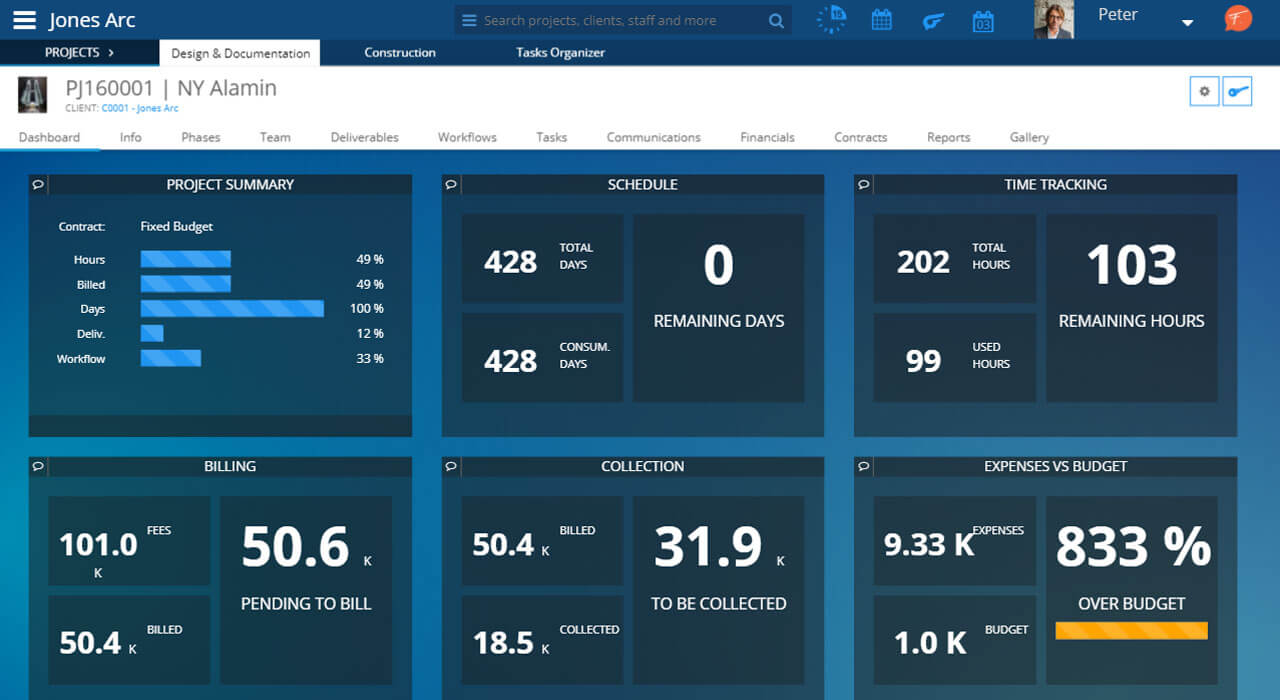
Task: Follow the C0001 - Jones Arc client link
Action: 139,108
